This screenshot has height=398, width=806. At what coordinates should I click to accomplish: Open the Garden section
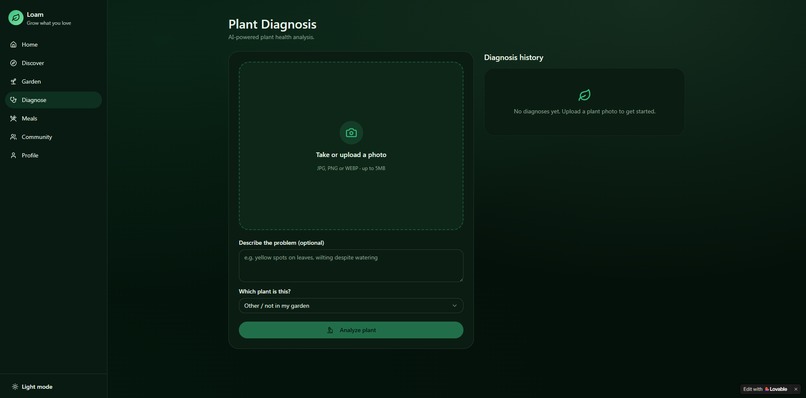[53, 82]
